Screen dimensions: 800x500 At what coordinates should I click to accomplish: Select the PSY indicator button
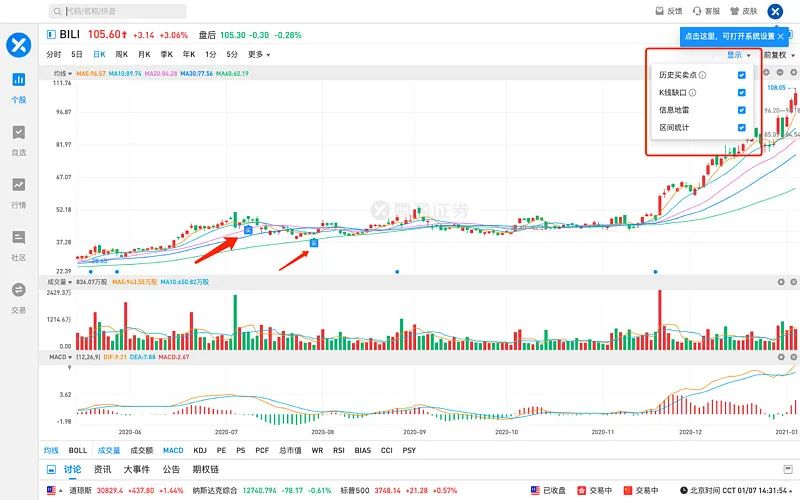[x=409, y=450]
